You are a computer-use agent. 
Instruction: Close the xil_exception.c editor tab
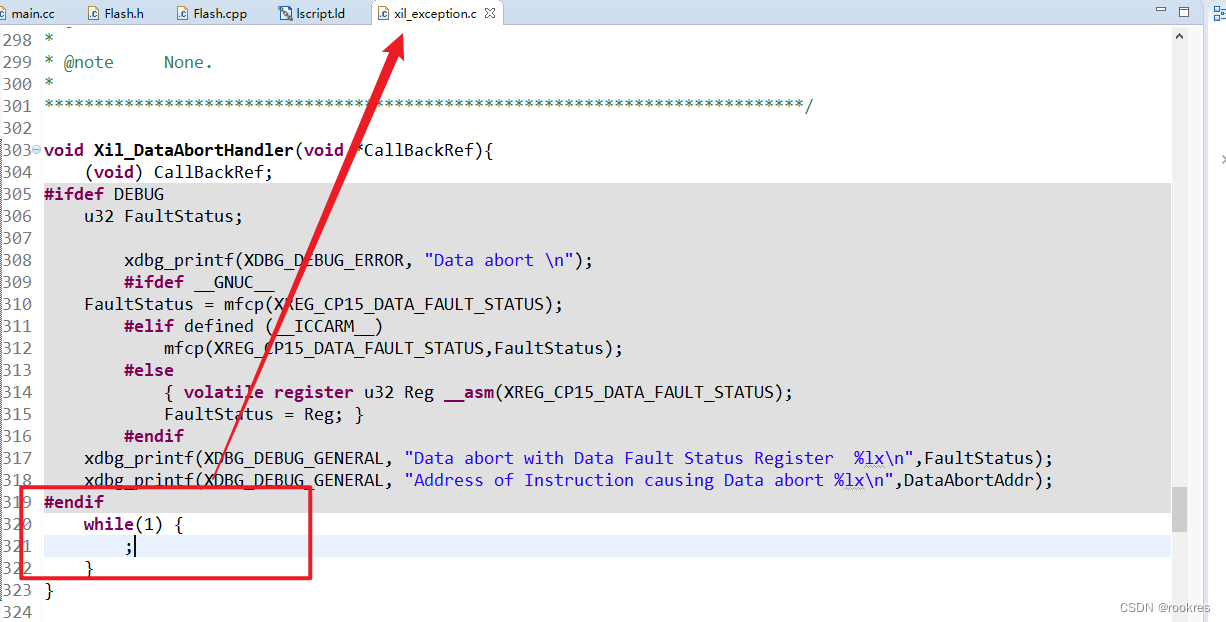[490, 13]
